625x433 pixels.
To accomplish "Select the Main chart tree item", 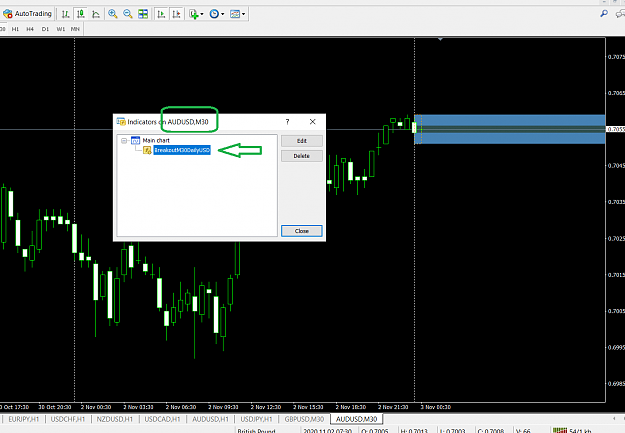I will pyautogui.click(x=156, y=140).
